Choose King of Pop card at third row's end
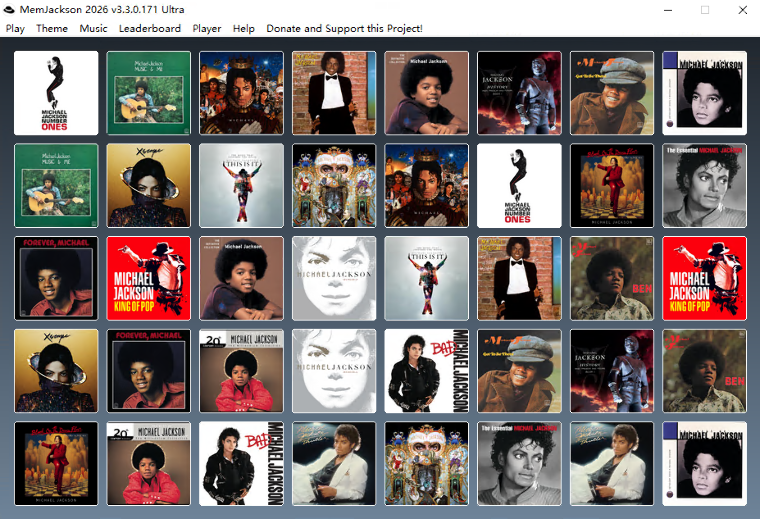Screen dimensions: 760x519 tap(705, 279)
